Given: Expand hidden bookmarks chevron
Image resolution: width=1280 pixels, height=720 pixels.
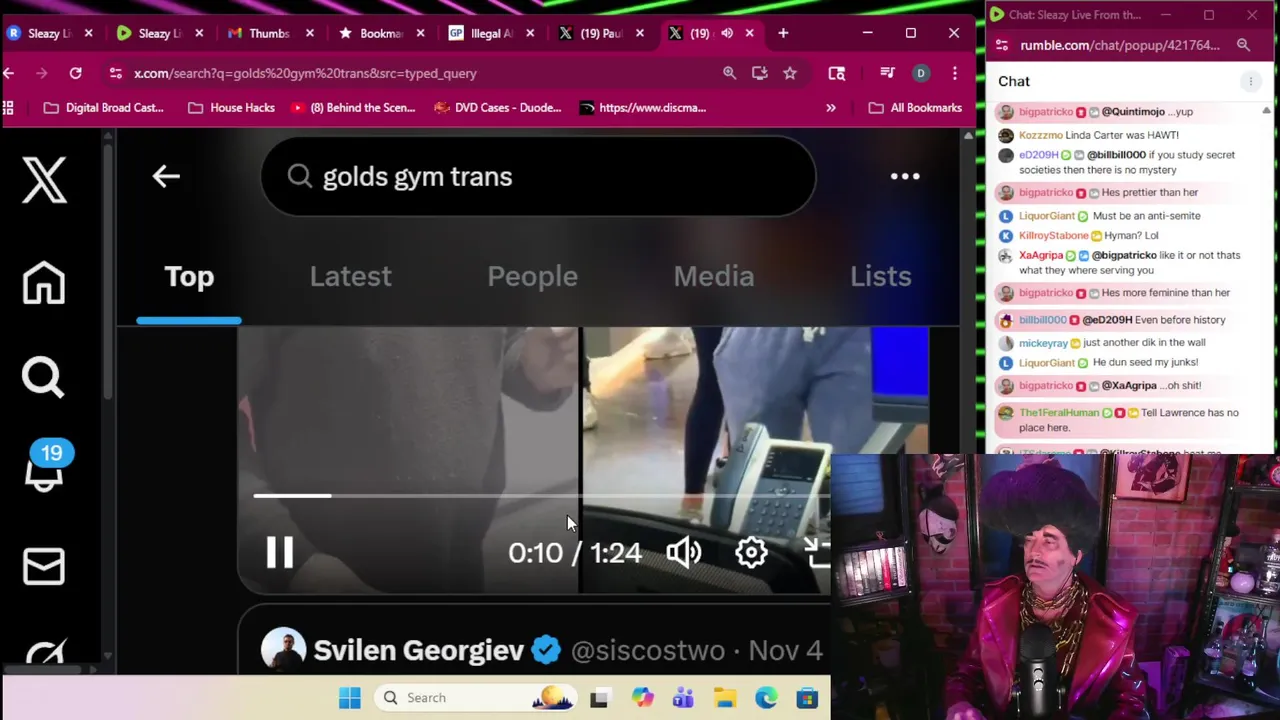Looking at the screenshot, I should coord(830,108).
